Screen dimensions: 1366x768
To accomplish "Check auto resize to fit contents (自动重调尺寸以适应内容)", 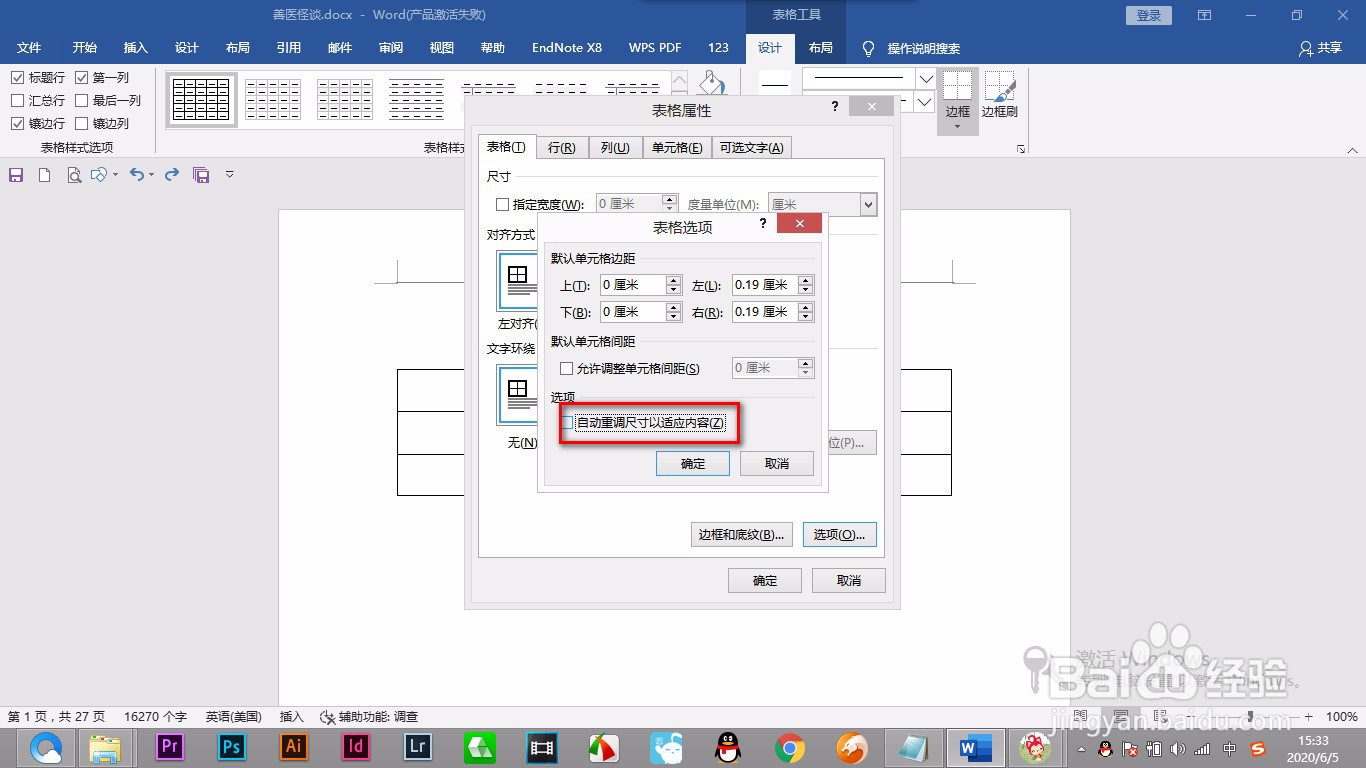I will point(567,423).
